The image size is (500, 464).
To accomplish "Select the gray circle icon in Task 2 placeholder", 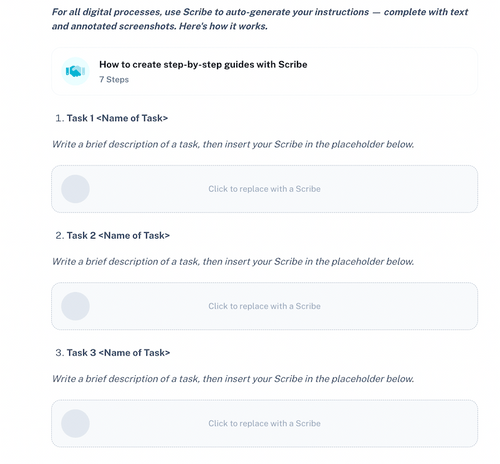I will [75, 306].
